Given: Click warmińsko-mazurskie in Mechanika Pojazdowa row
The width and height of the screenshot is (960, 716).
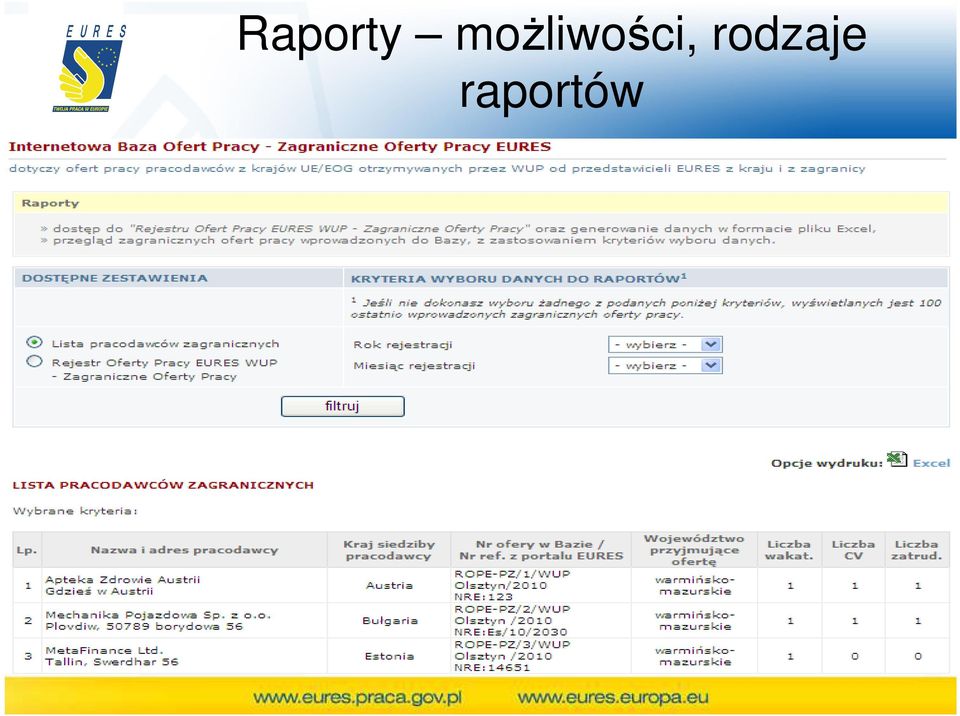Looking at the screenshot, I should (x=694, y=620).
